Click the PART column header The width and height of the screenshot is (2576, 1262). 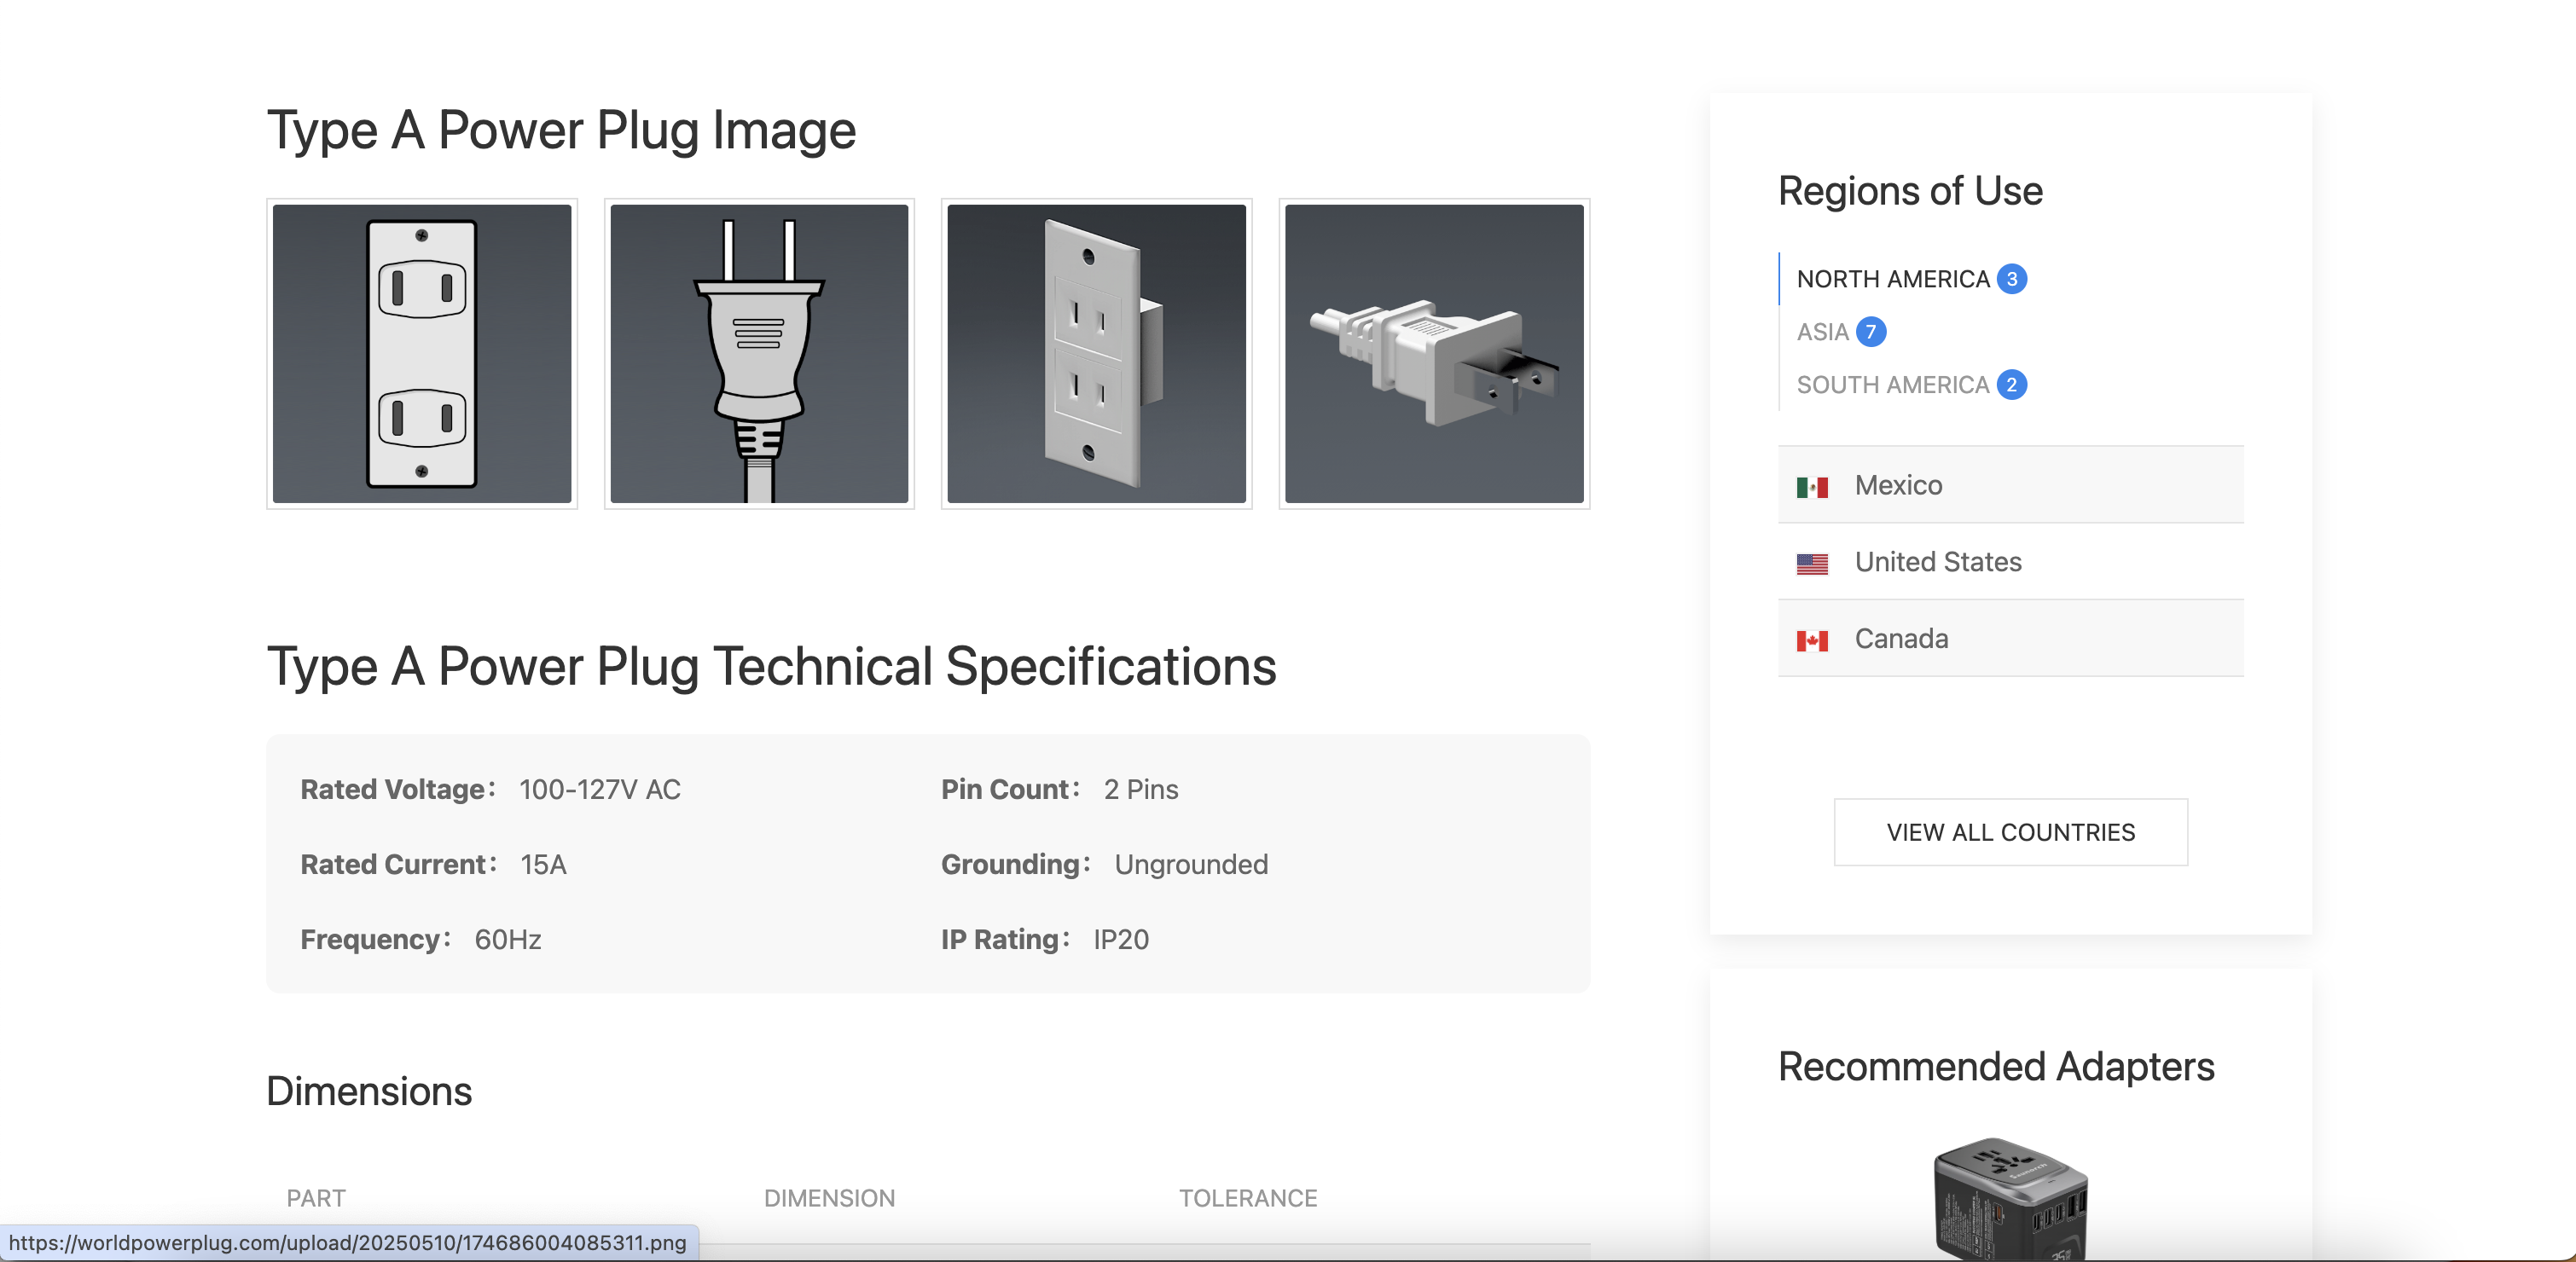pyautogui.click(x=316, y=1199)
